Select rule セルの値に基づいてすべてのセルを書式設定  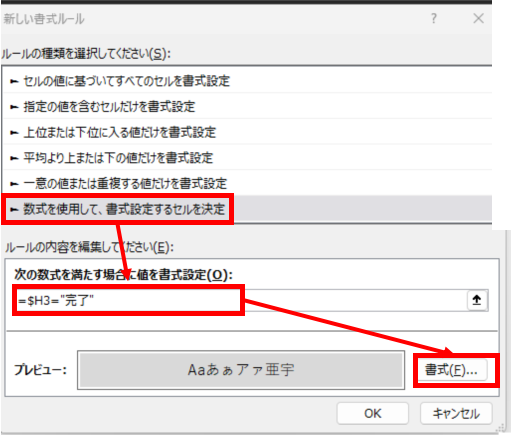coord(247,81)
